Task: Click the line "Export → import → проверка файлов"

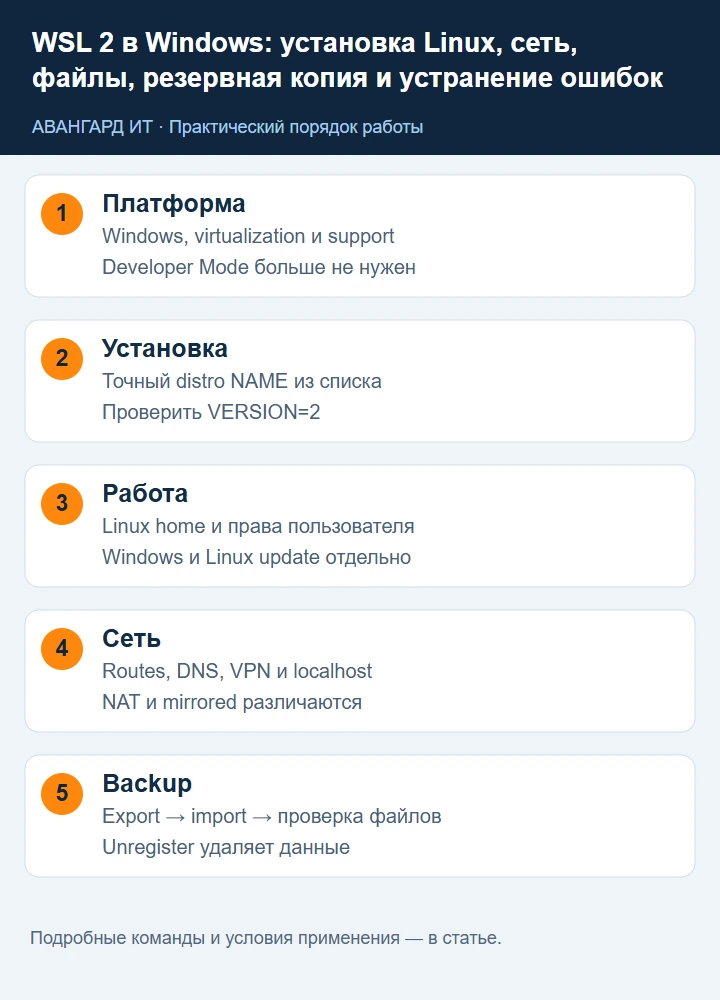Action: (272, 816)
